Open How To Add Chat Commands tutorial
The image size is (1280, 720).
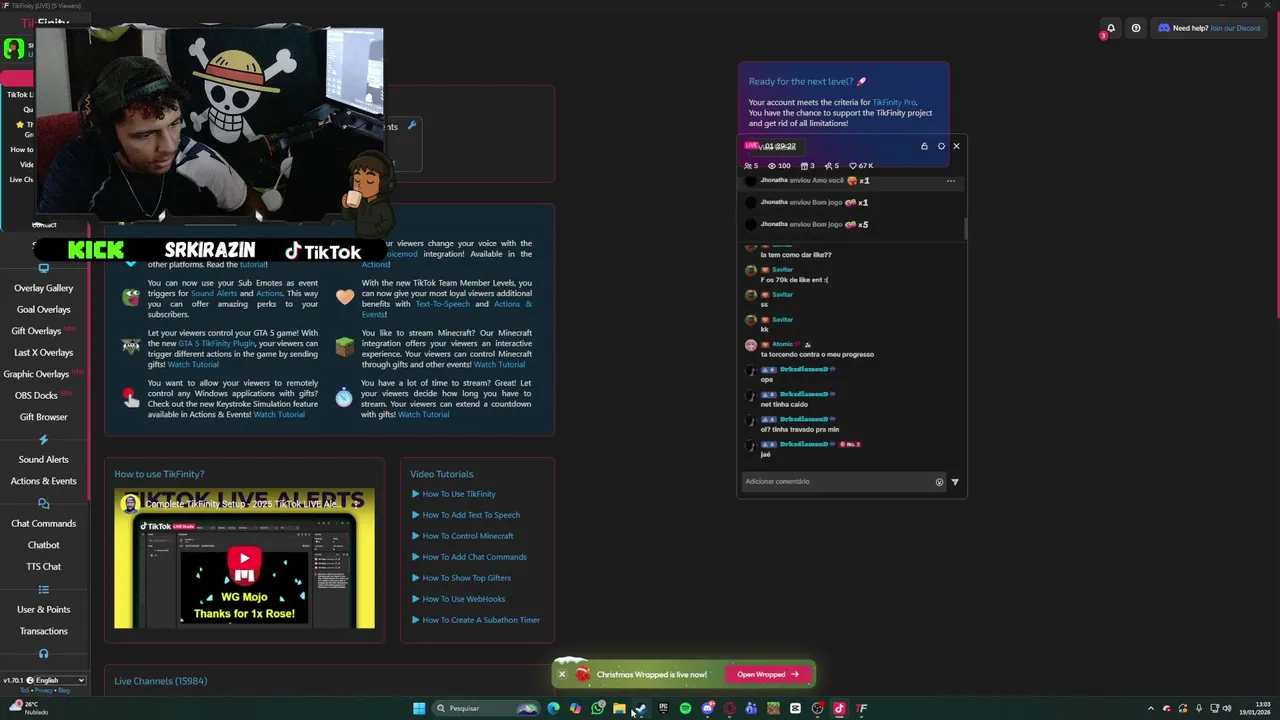[x=474, y=557]
